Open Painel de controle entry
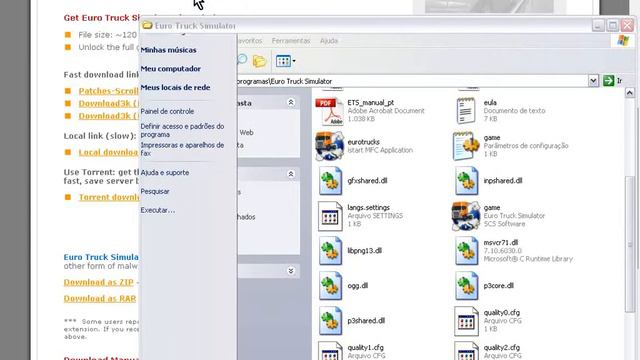This screenshot has width=640, height=360. point(167,111)
